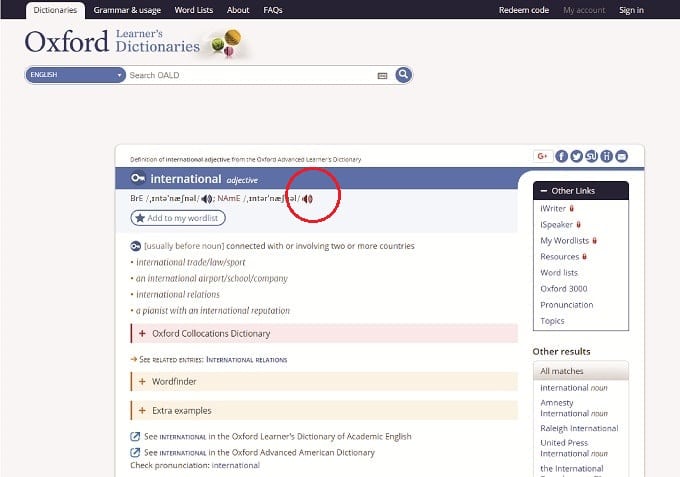Click the Oxford 3000 key icon in header

(x=138, y=178)
